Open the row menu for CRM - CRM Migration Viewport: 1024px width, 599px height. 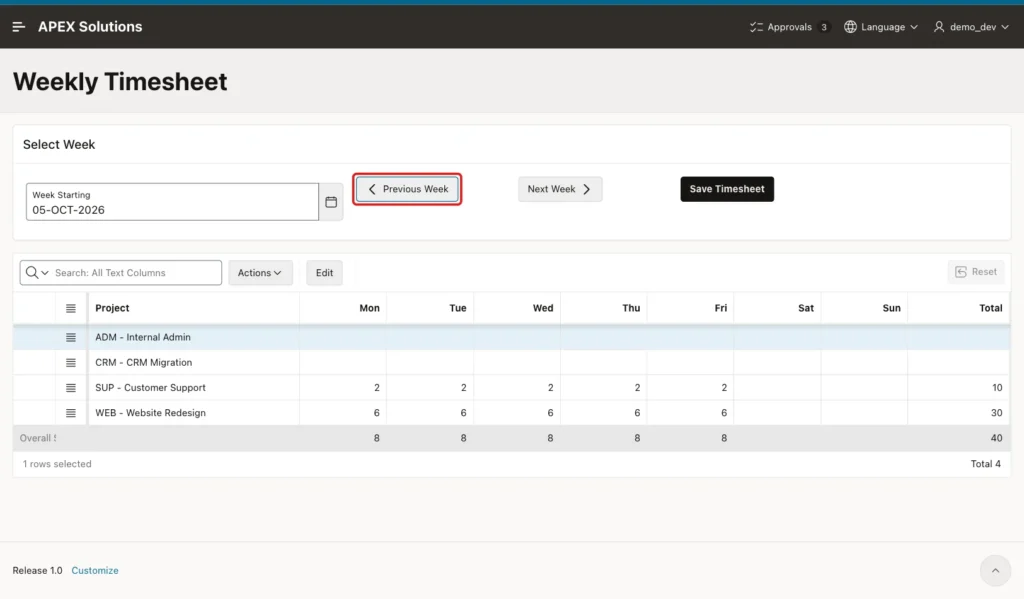point(71,363)
